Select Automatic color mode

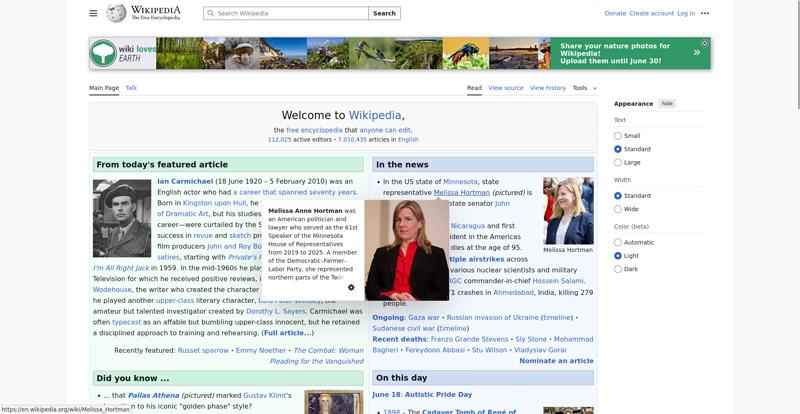(x=618, y=242)
